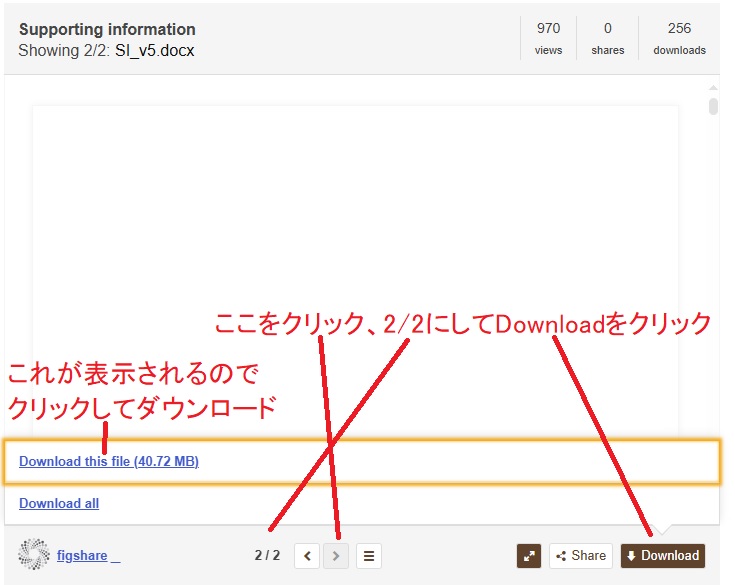The height and width of the screenshot is (585, 735).
Task: Open the file list with the hamburger icon
Action: 368,556
